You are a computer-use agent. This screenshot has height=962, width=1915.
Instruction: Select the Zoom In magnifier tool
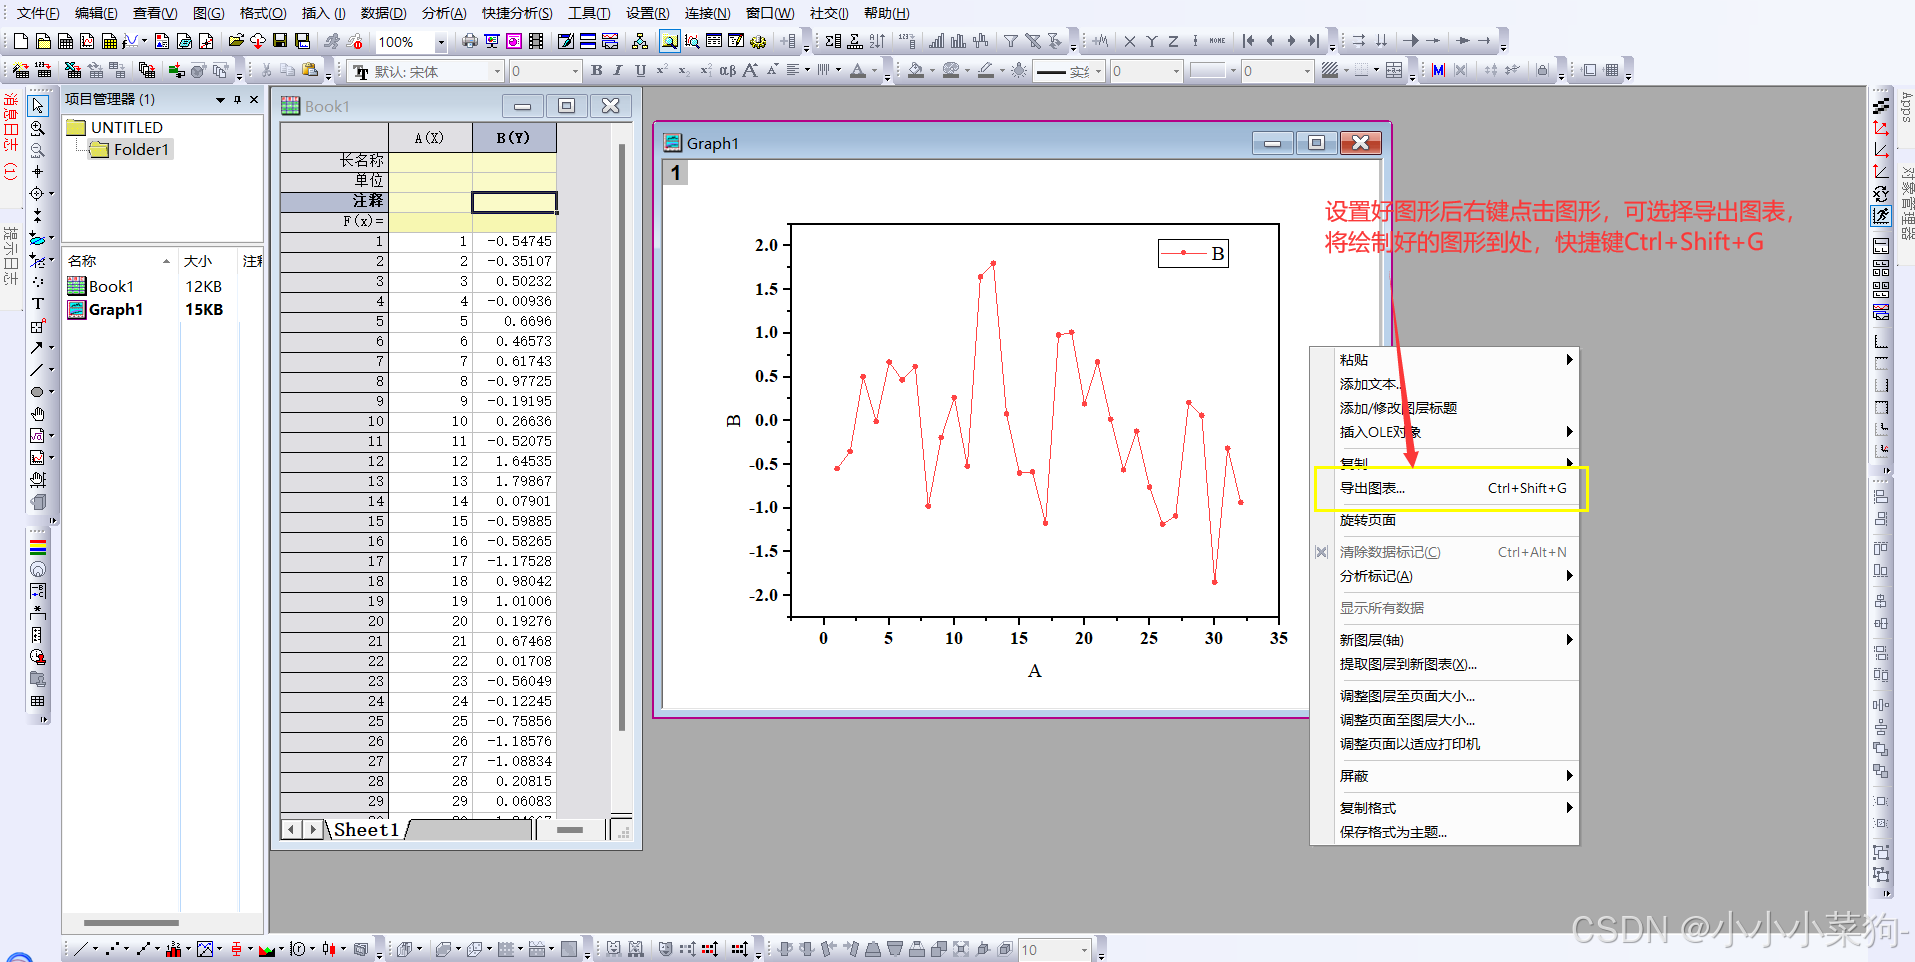click(x=38, y=128)
